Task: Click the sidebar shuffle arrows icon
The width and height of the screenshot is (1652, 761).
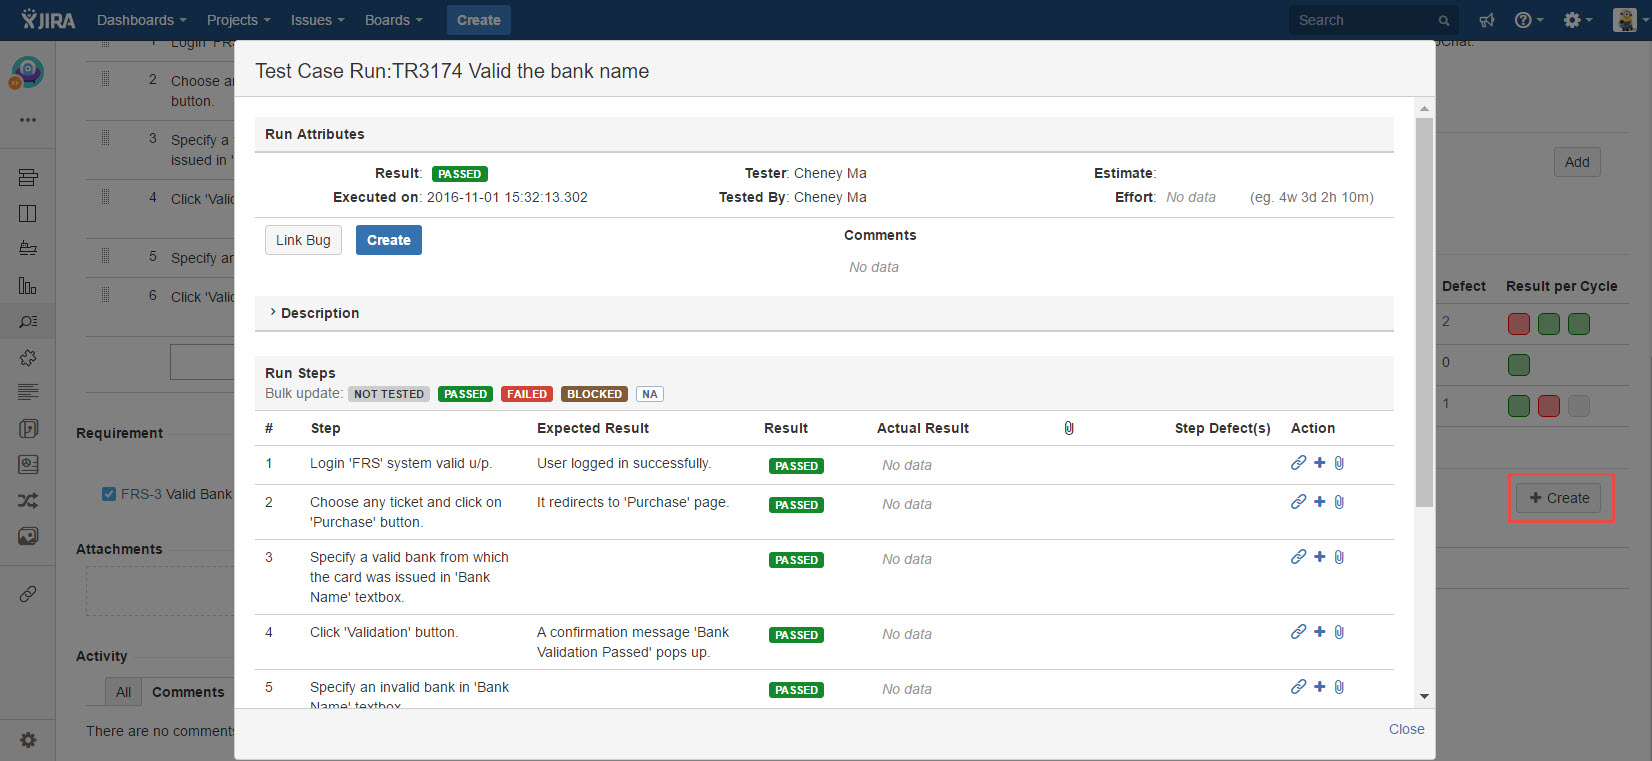Action: click(x=28, y=501)
